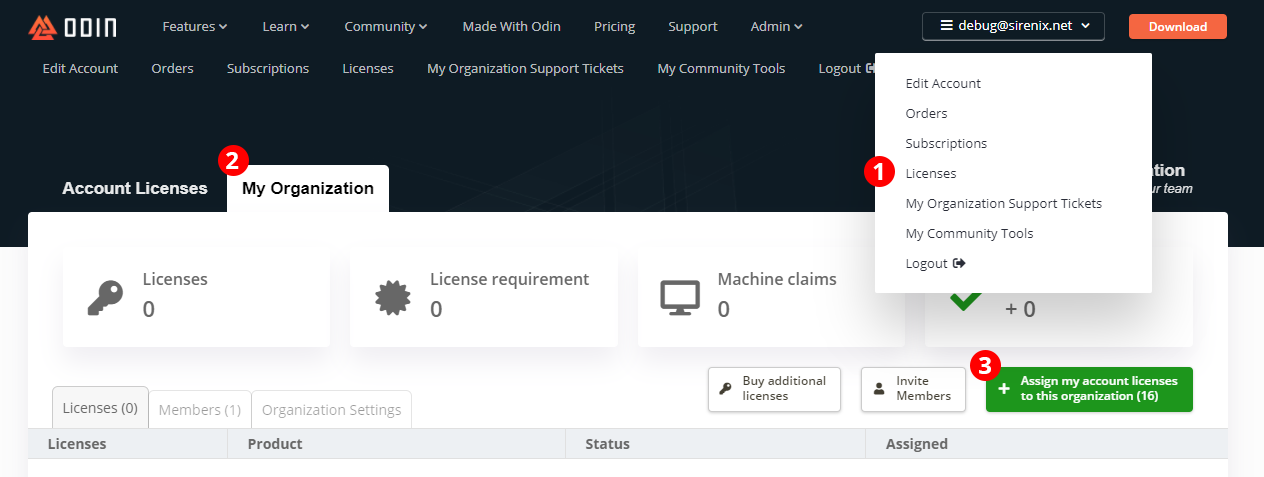Switch to the Account Licenses tab
1264x477 pixels.
(x=135, y=188)
